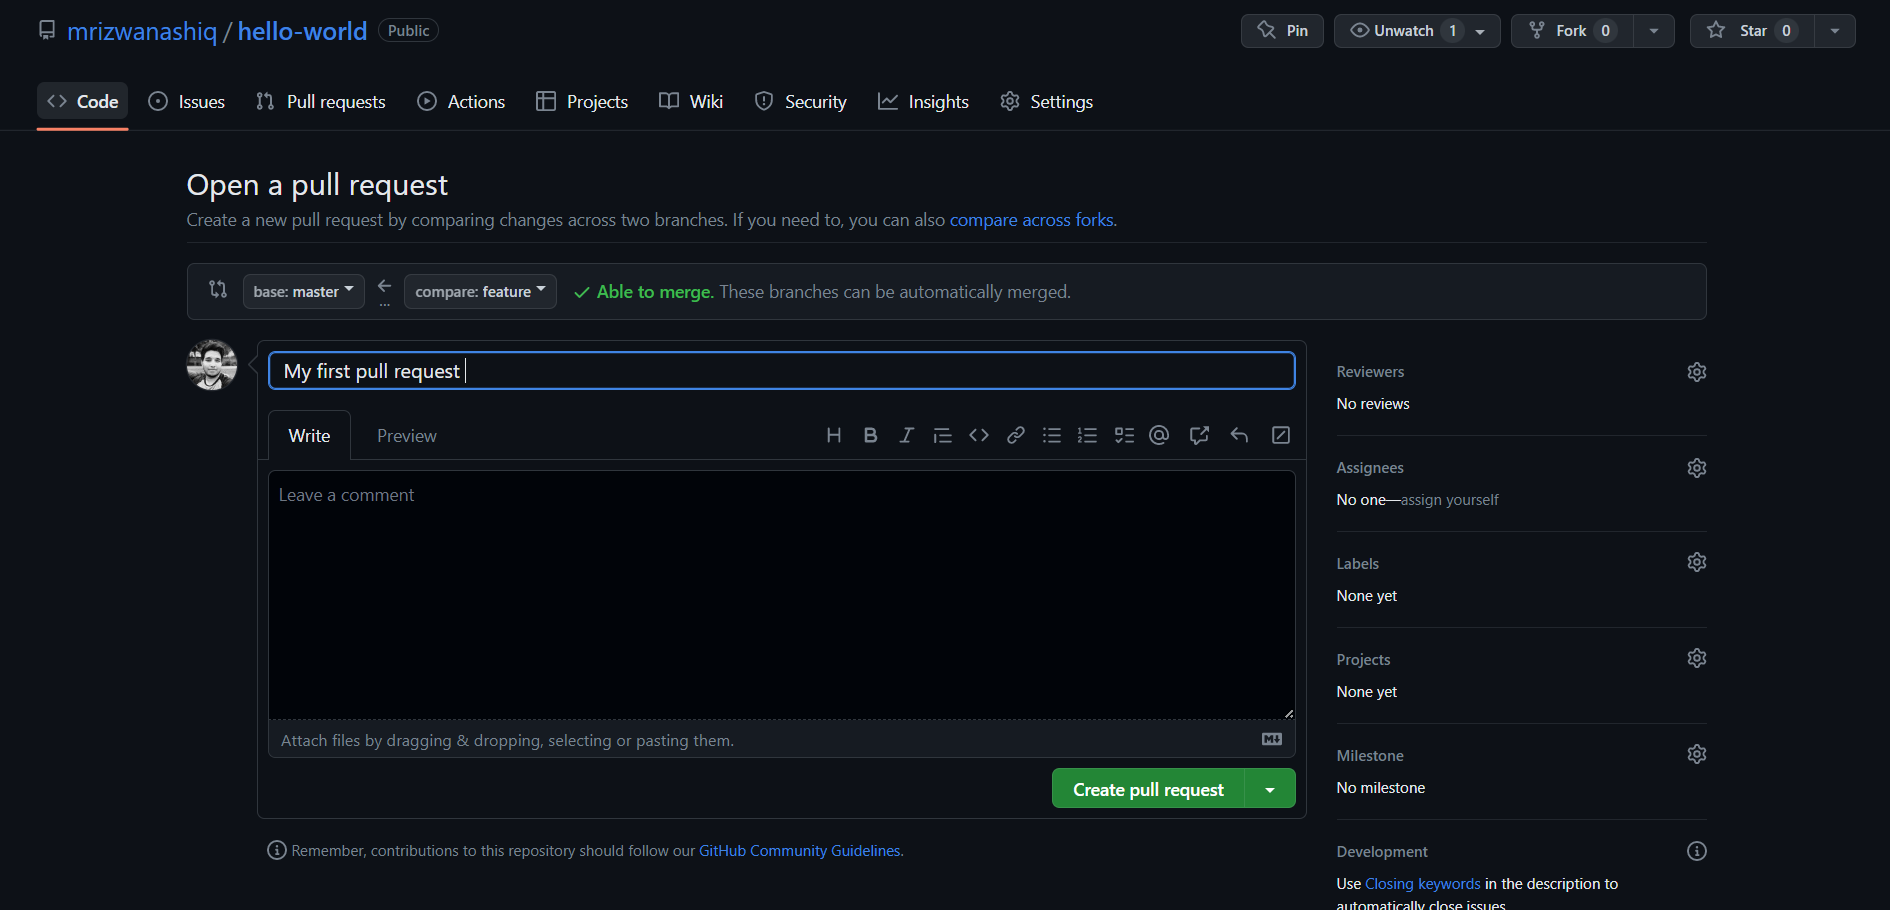Go to the Actions tab
Screen dimensions: 1890x910
(x=461, y=101)
